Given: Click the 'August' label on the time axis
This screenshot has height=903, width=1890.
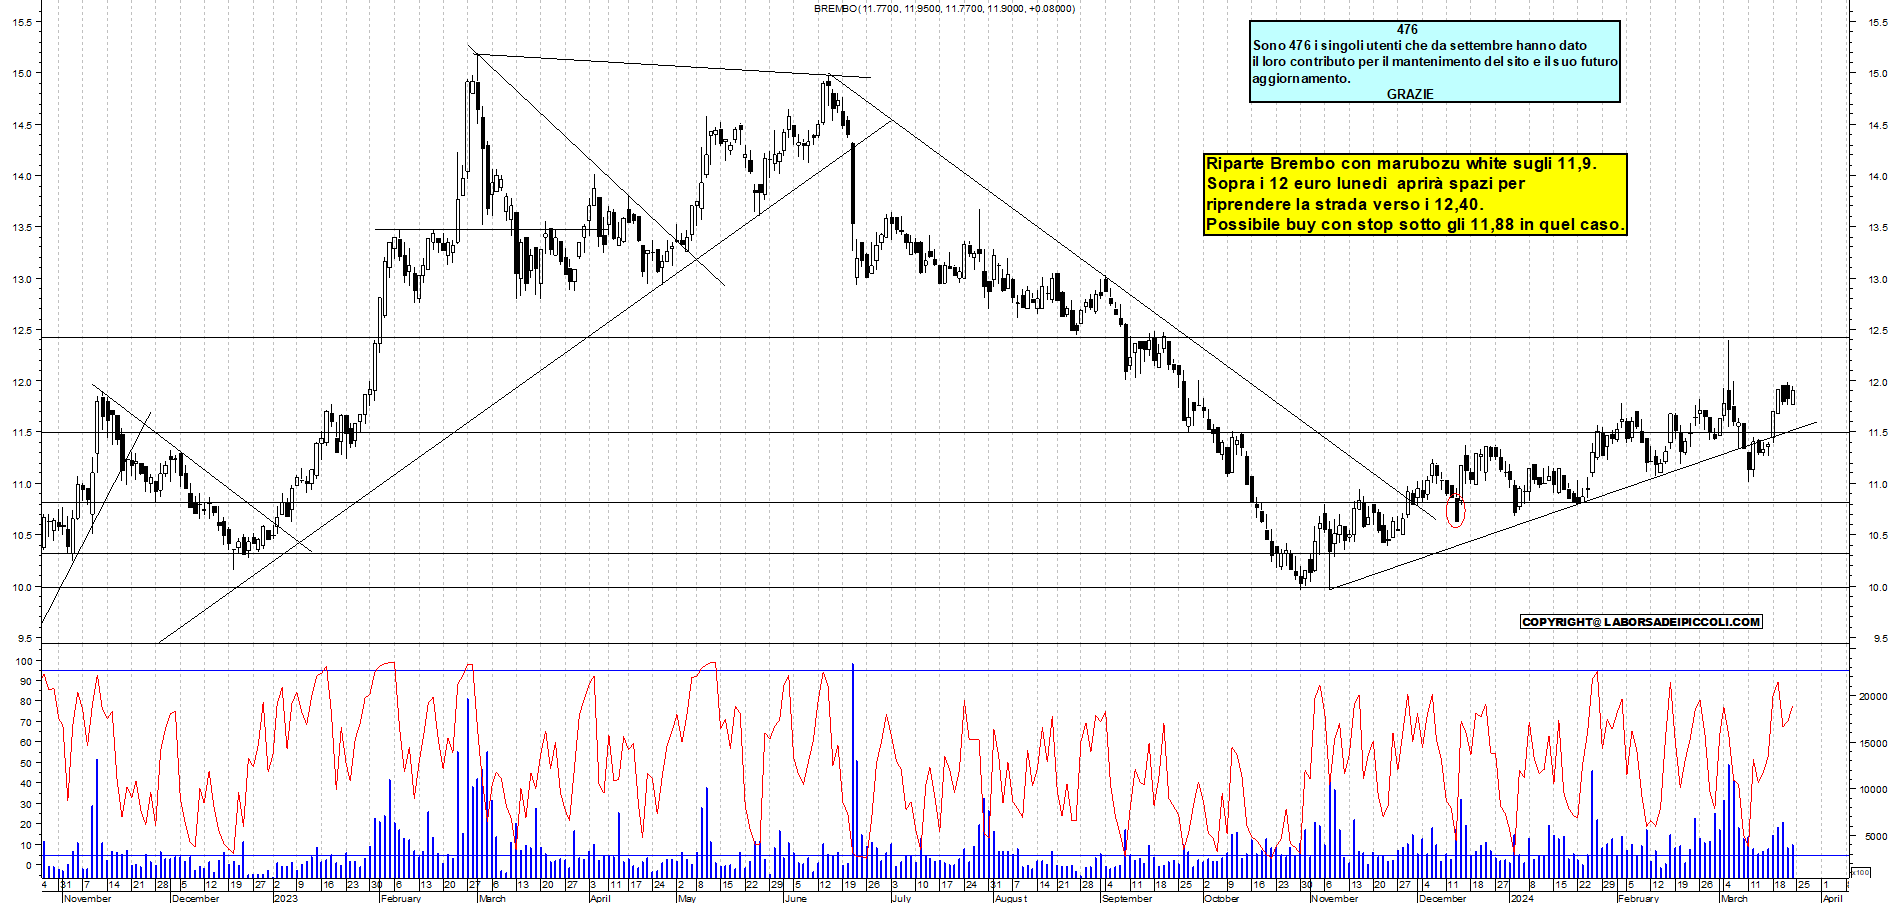Looking at the screenshot, I should coord(1010,898).
